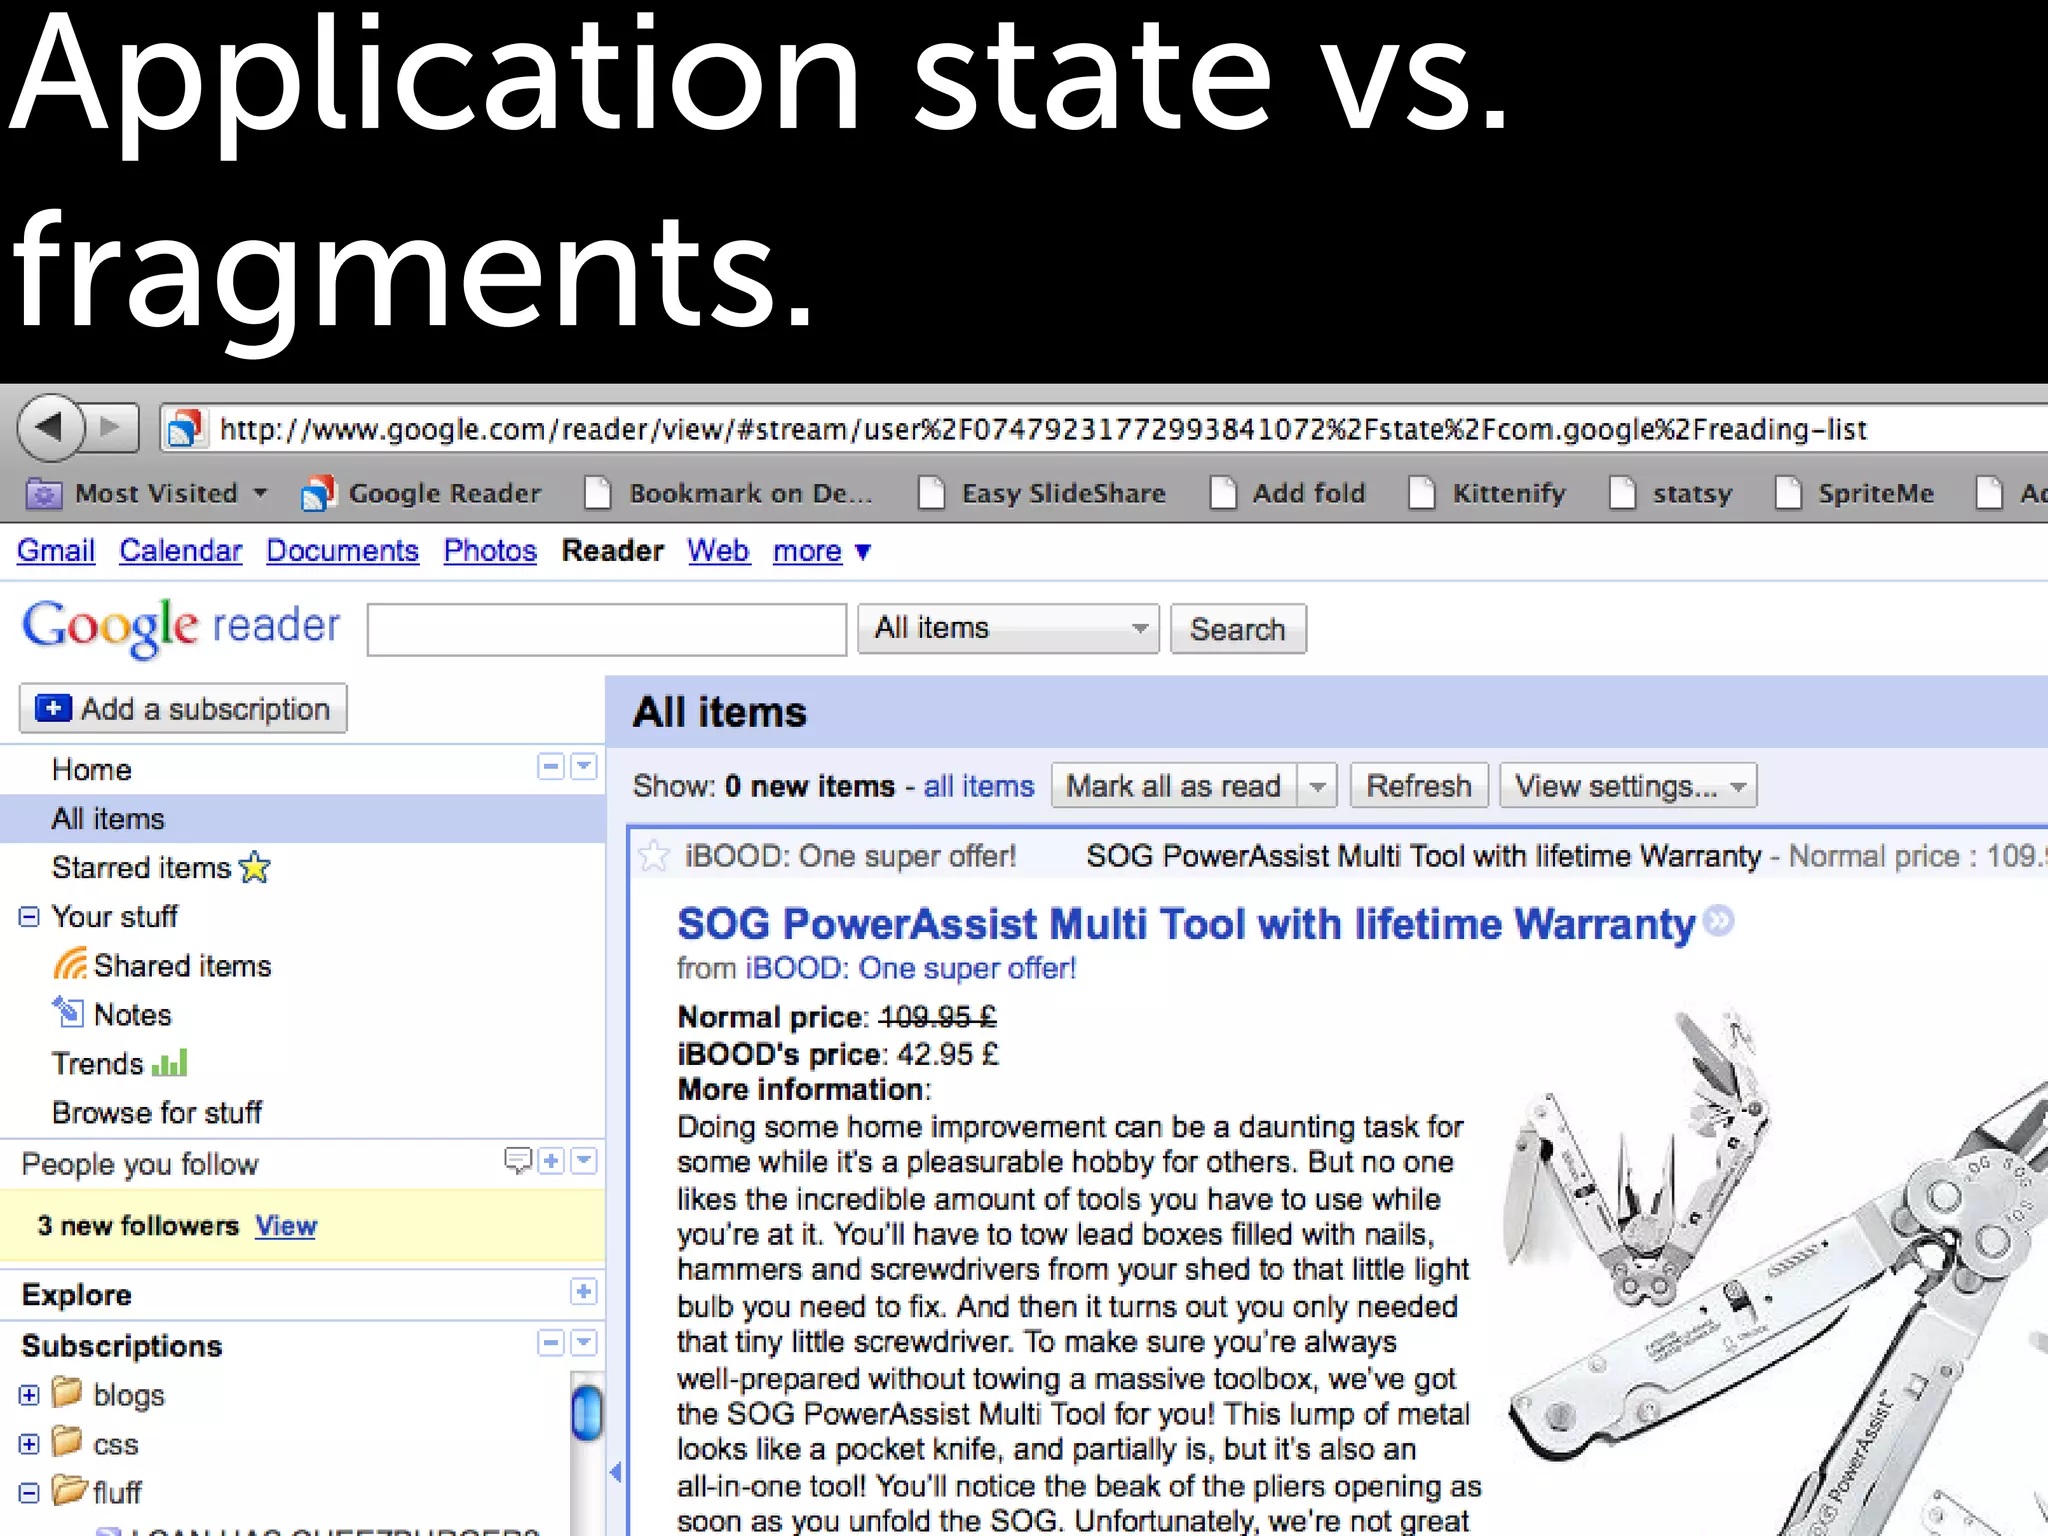Screen dimensions: 2048x1536
Task: Focus the Reader search text field
Action: point(607,629)
